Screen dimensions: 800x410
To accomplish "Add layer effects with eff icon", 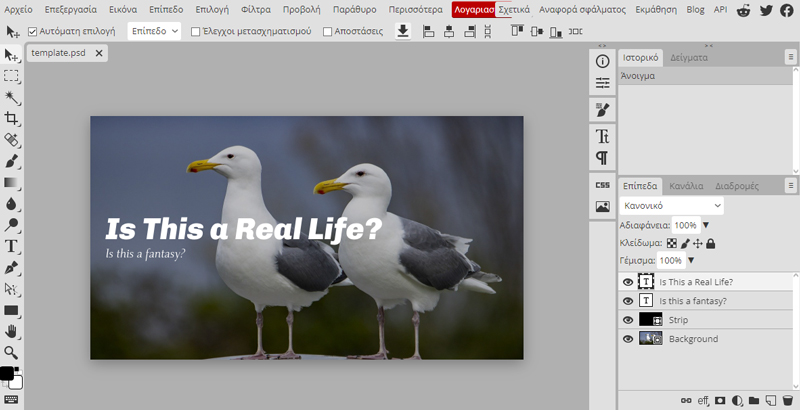I will click(703, 400).
